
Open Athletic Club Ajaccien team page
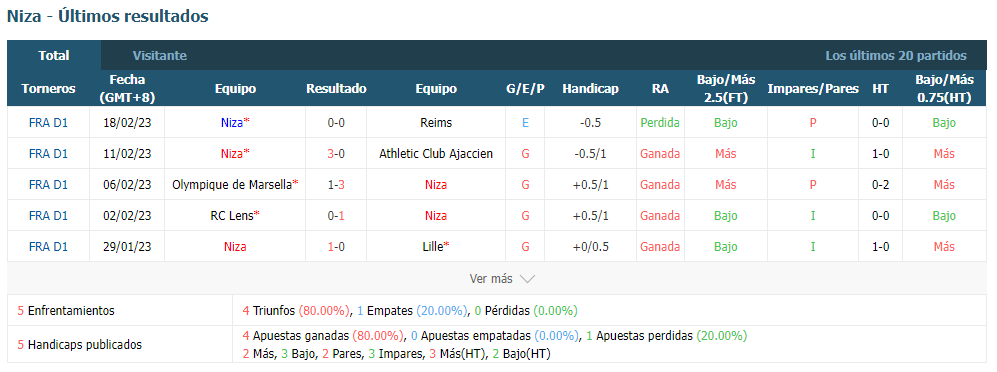coord(436,154)
